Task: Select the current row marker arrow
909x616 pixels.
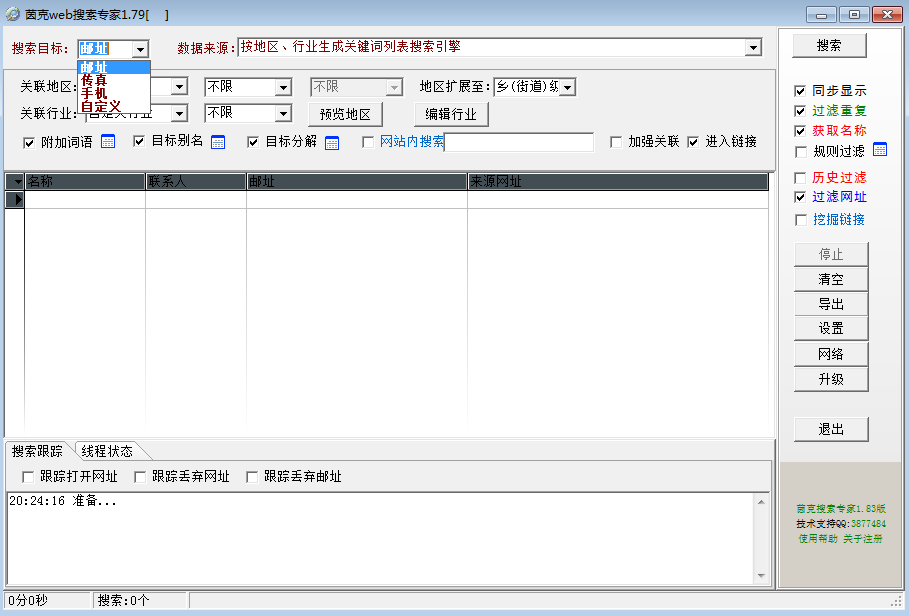Action: [14, 199]
